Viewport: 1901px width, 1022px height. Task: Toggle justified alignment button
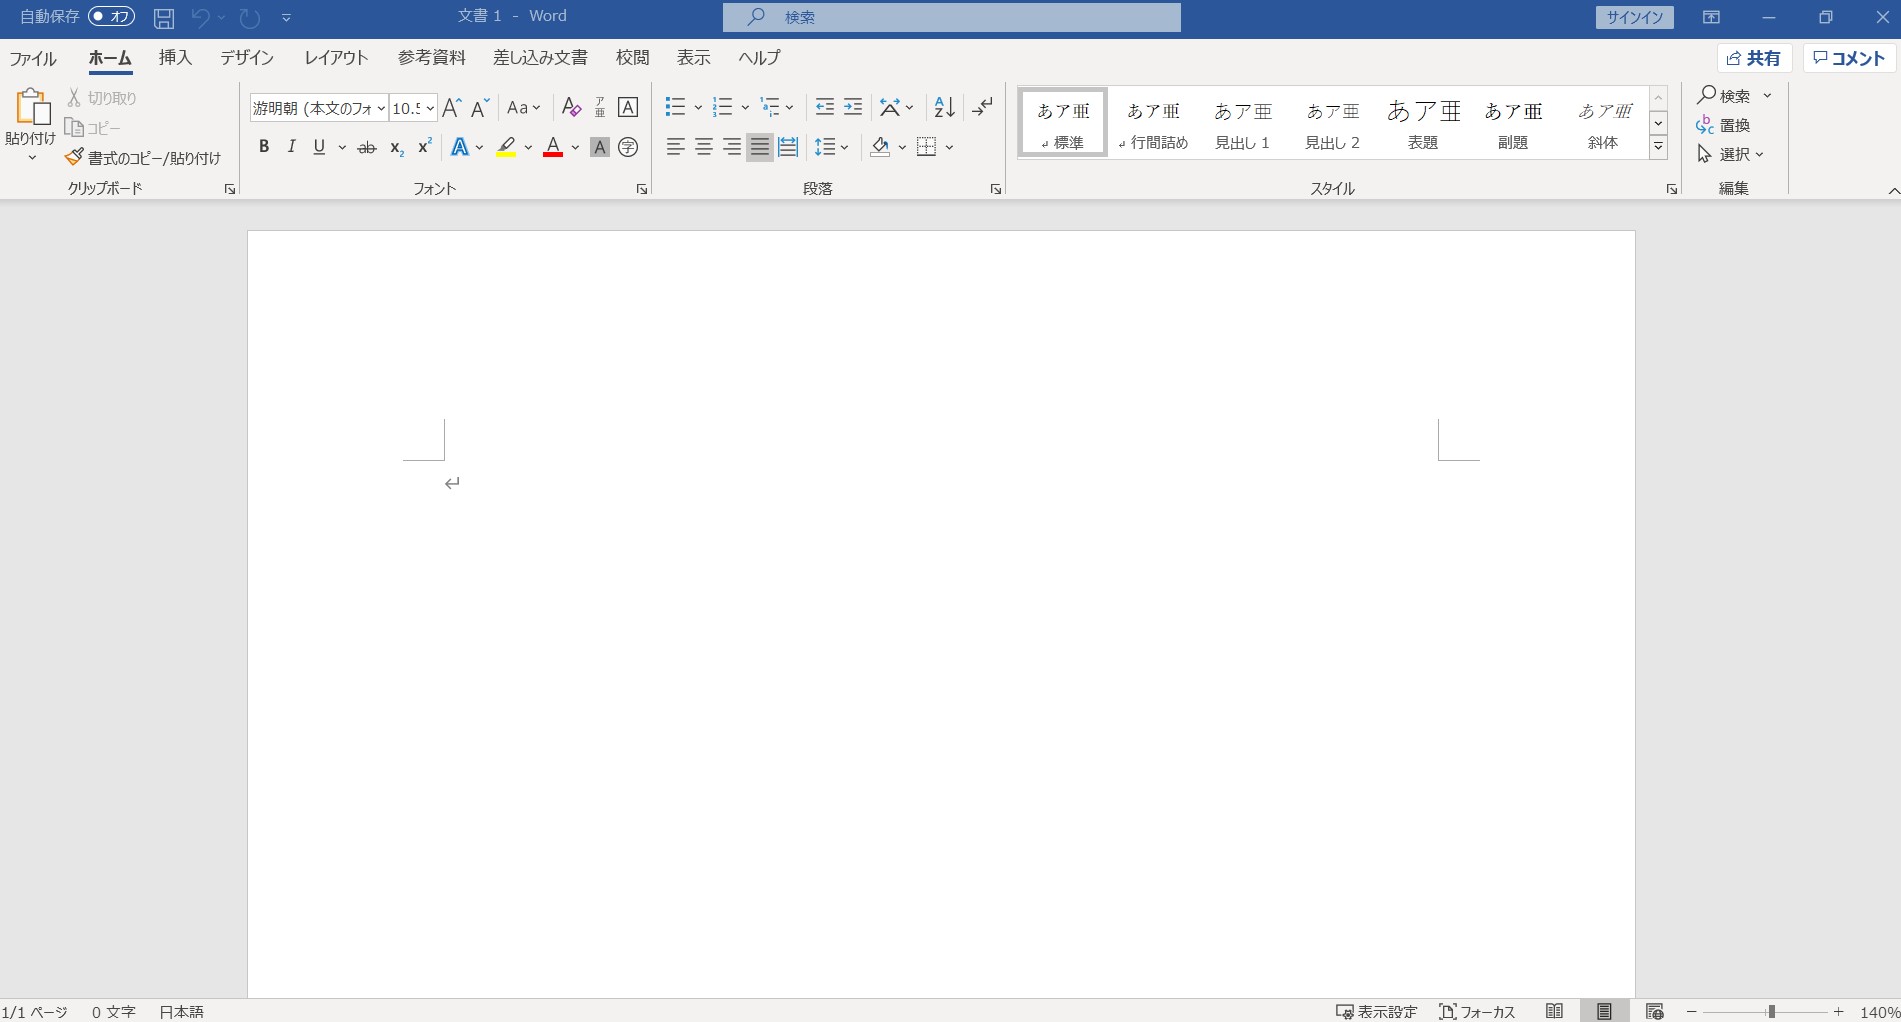pos(760,147)
